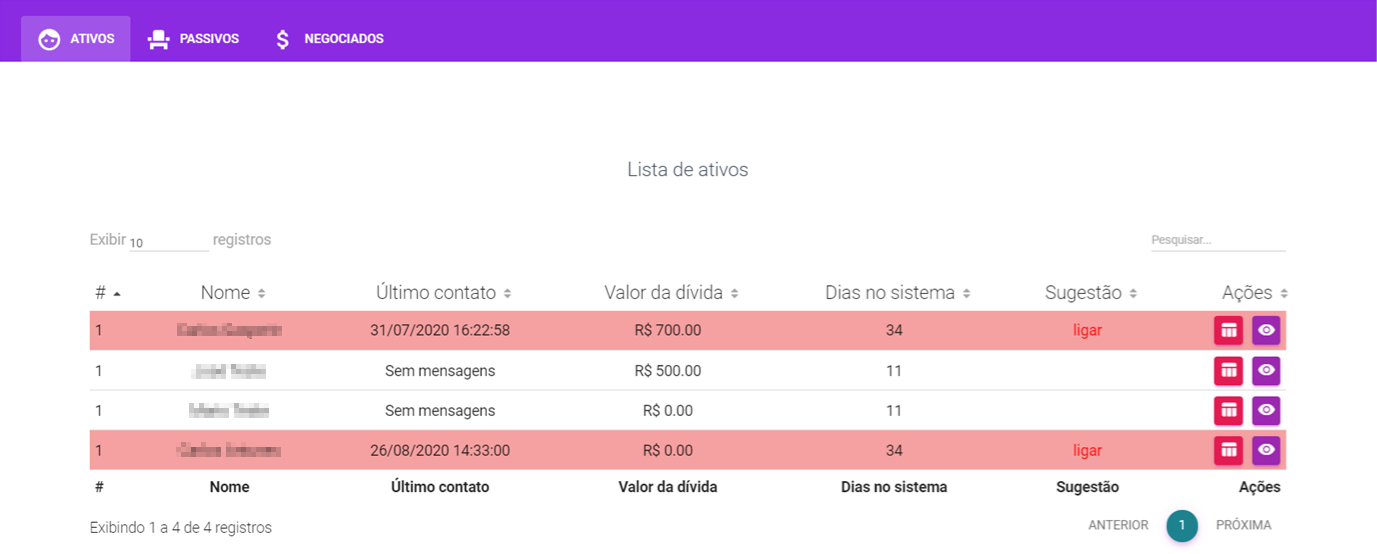Screen dimensions: 1377x554
Task: Switch to the Passivos tab
Action: tap(192, 39)
